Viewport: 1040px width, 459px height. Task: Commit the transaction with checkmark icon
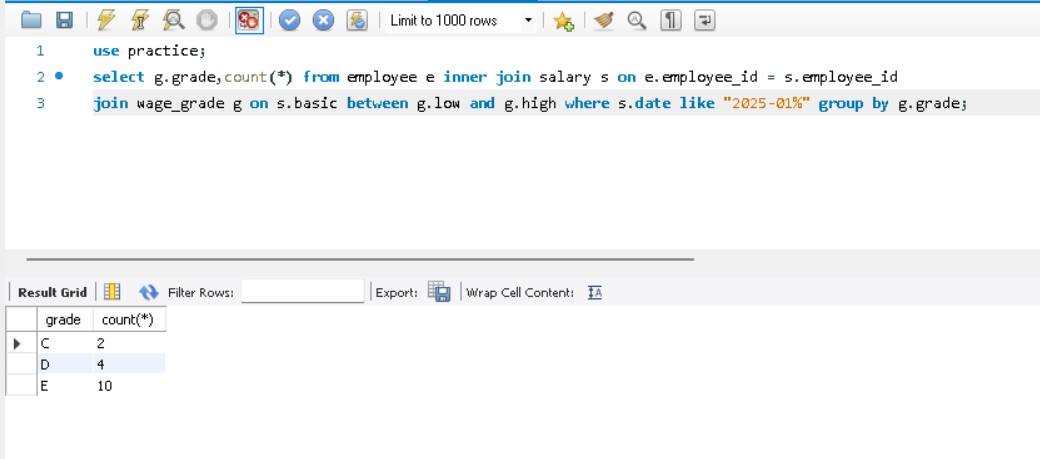click(290, 21)
